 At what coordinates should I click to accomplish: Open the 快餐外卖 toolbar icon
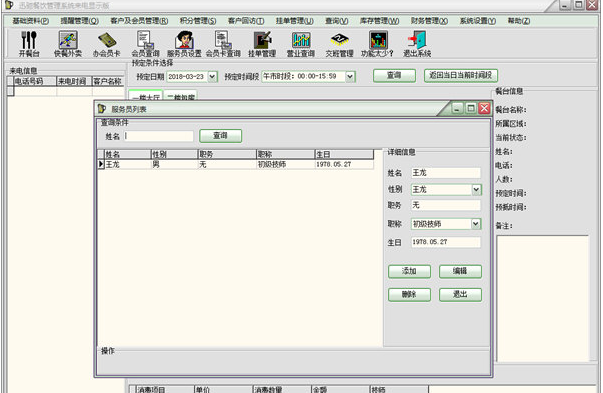(68, 40)
